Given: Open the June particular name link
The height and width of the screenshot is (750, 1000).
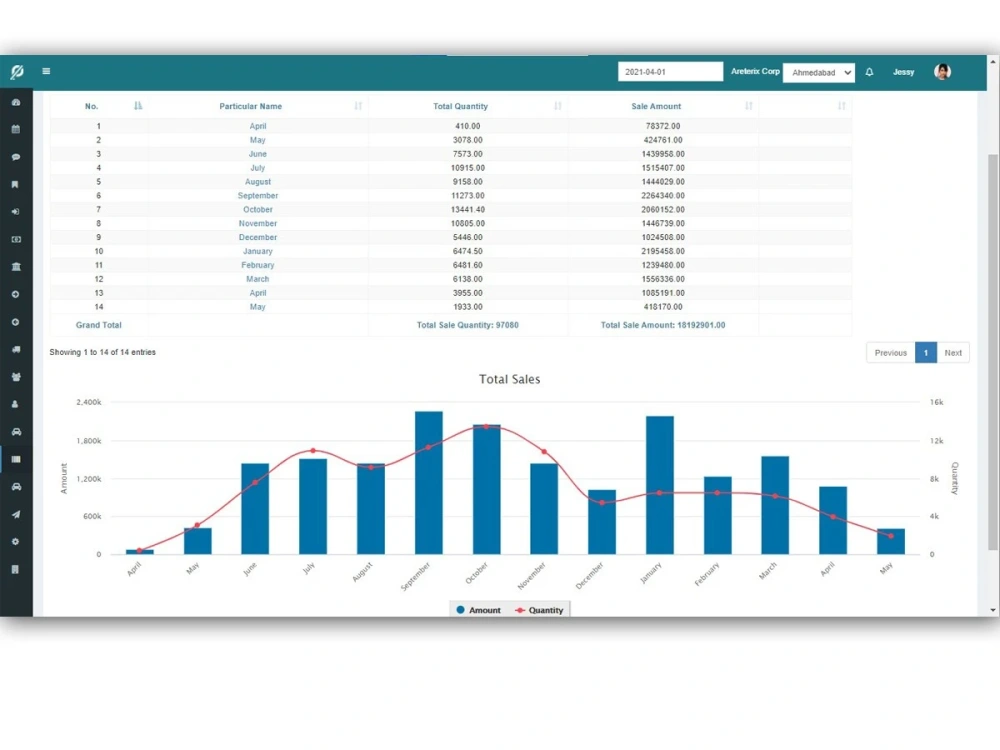Looking at the screenshot, I should click(258, 154).
